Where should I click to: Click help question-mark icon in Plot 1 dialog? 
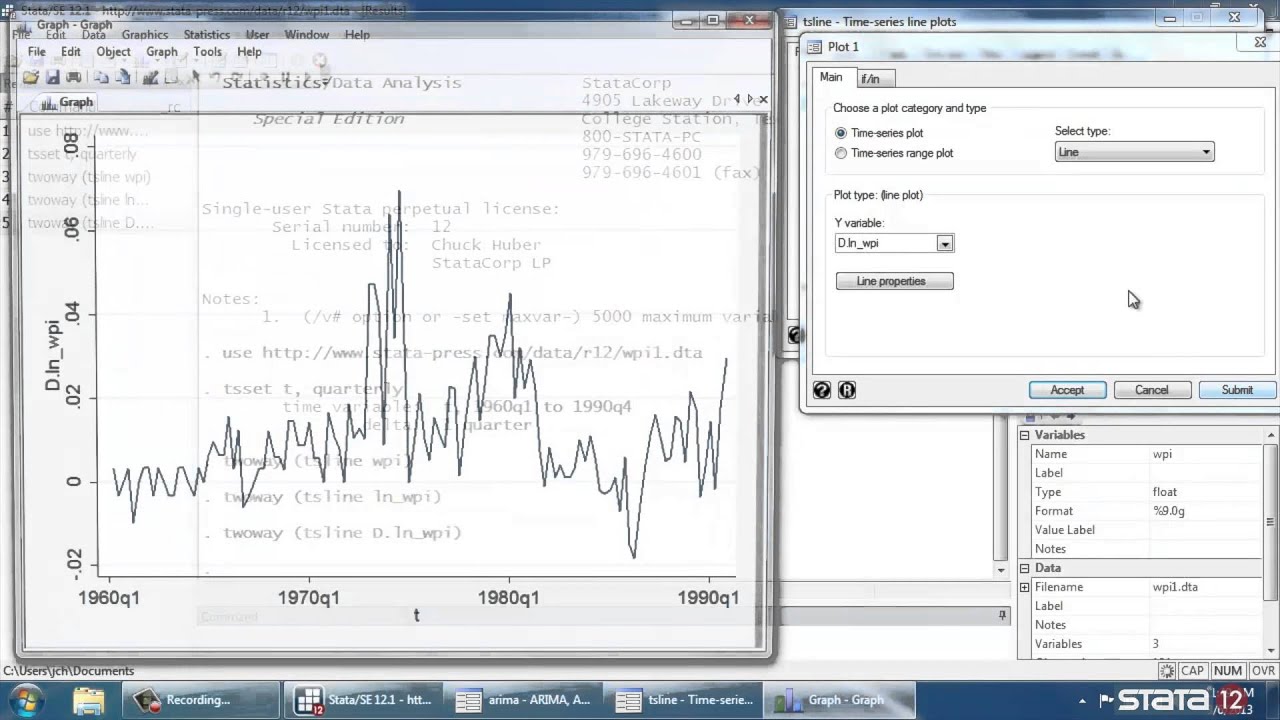822,390
